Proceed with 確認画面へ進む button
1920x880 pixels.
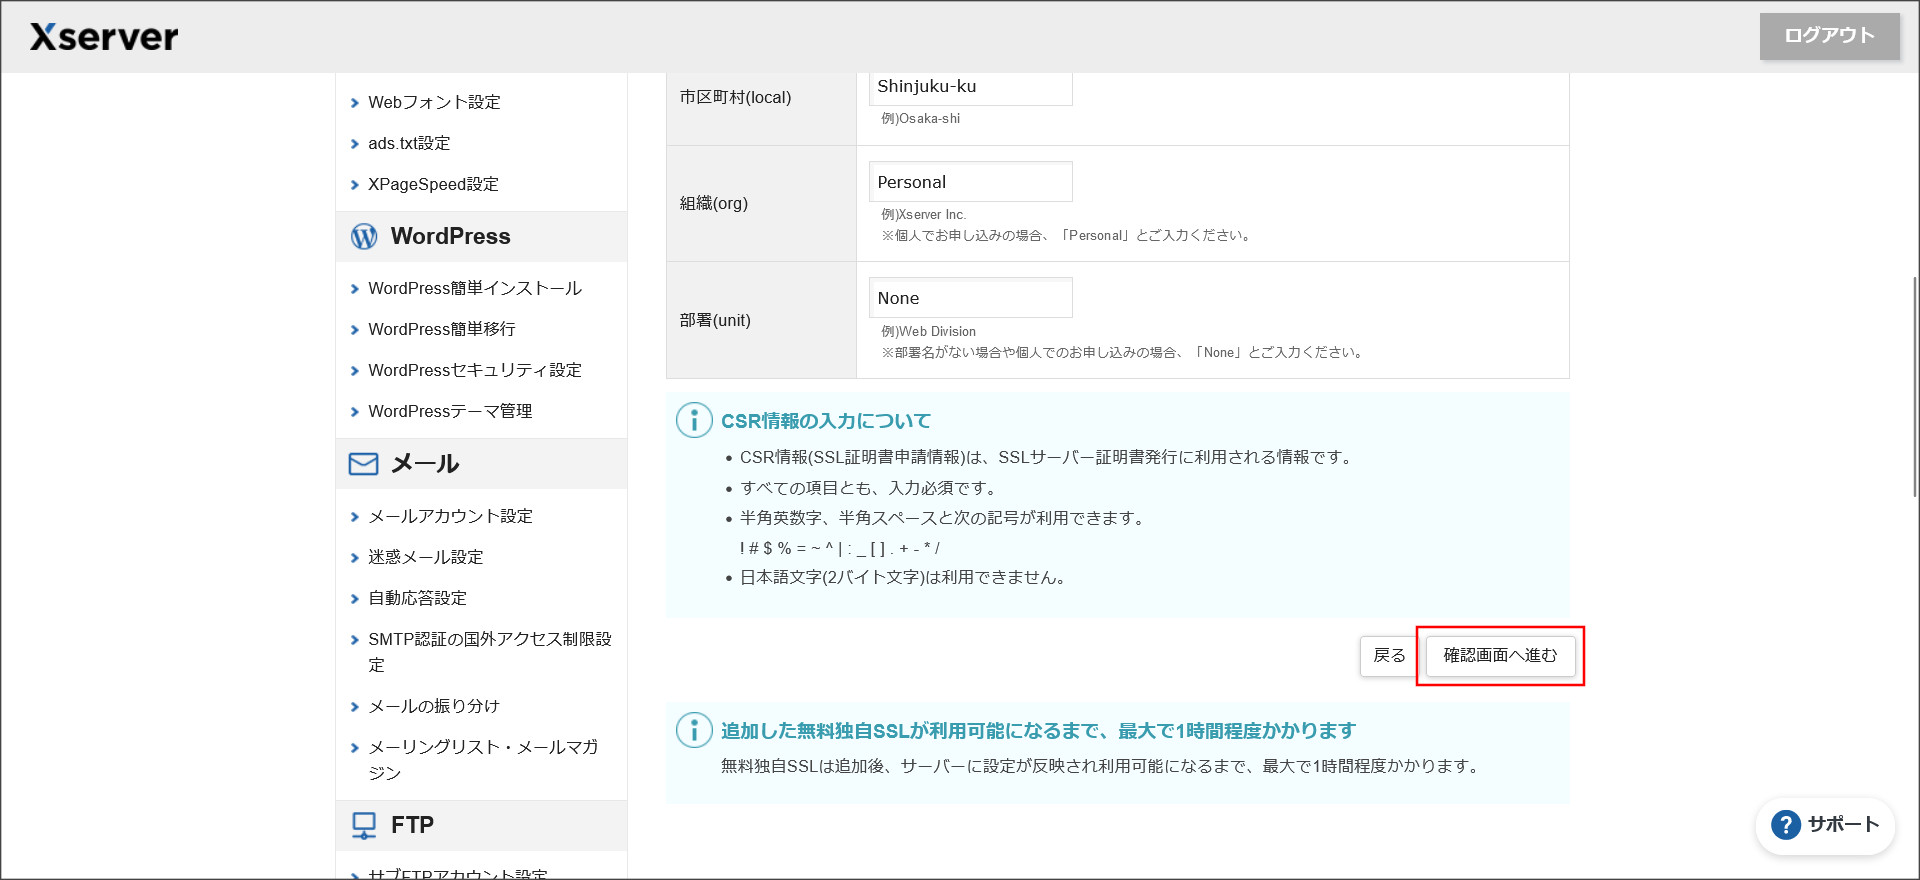pos(1500,656)
